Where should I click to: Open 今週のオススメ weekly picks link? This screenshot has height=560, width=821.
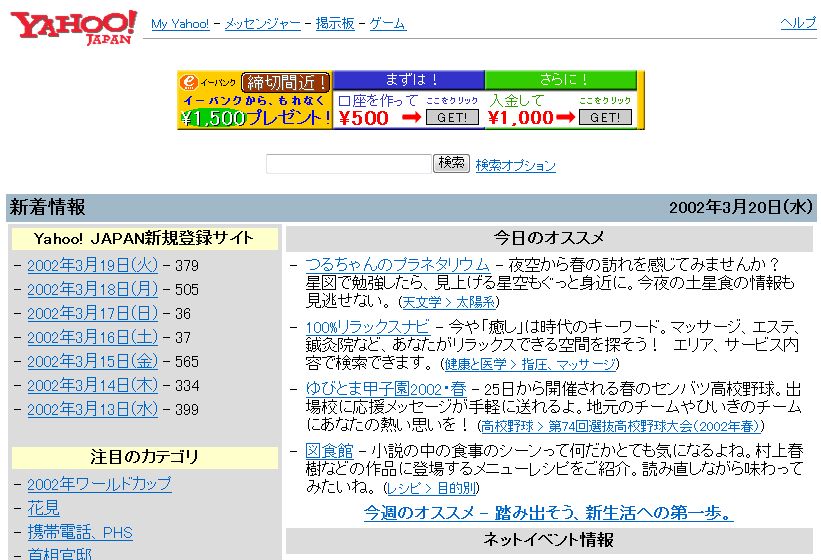(548, 513)
